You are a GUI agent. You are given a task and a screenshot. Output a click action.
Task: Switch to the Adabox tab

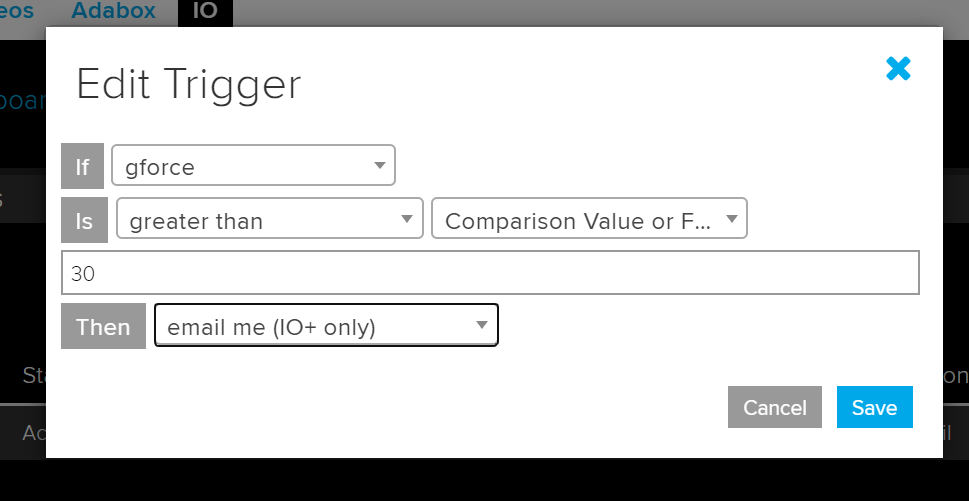[x=114, y=12]
